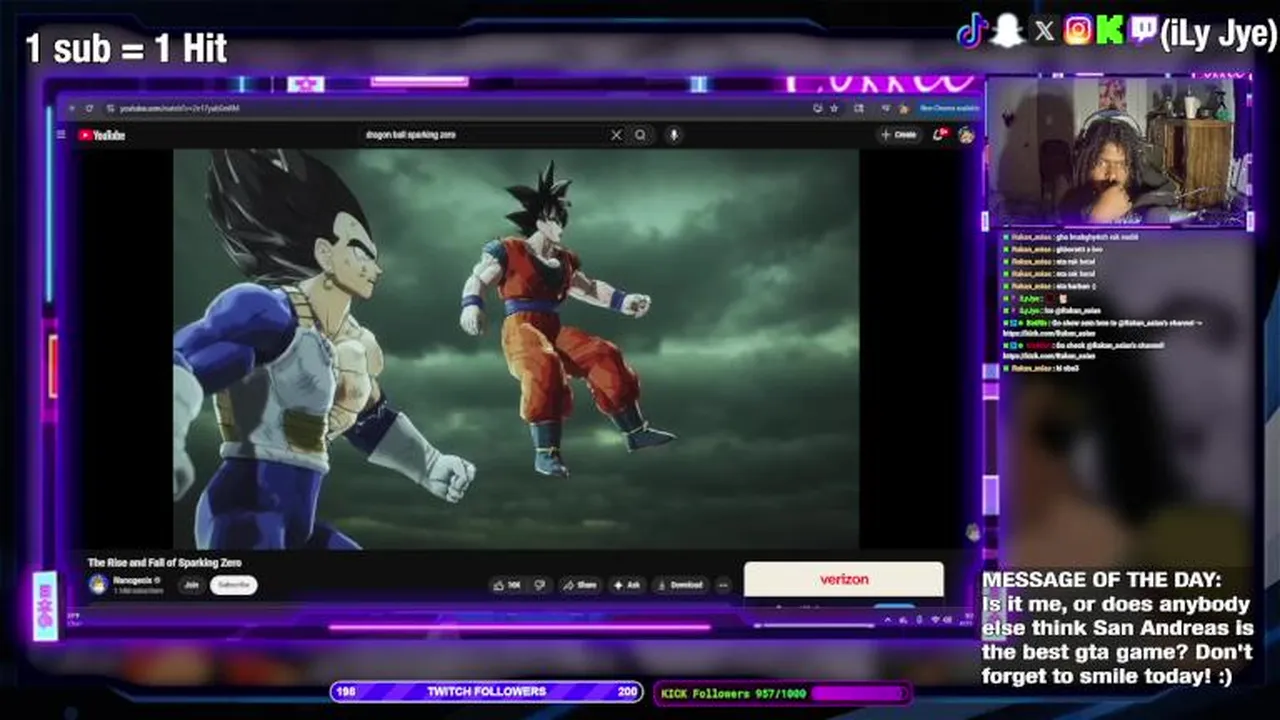The image size is (1280, 720).
Task: Click the streamer webcam feed
Action: [x=1117, y=152]
